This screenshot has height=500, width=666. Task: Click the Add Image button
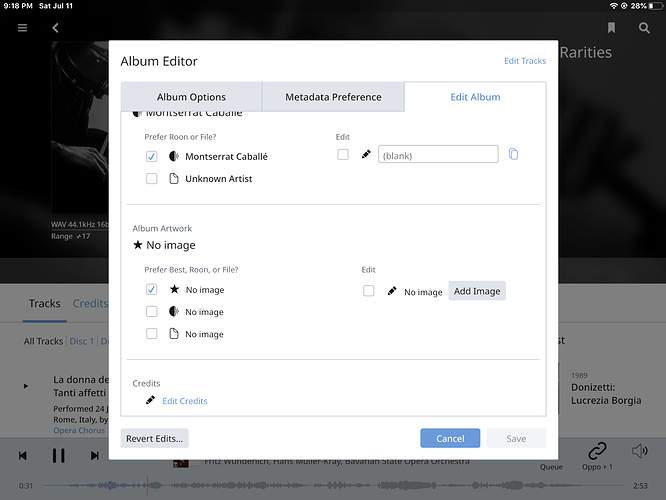477,291
